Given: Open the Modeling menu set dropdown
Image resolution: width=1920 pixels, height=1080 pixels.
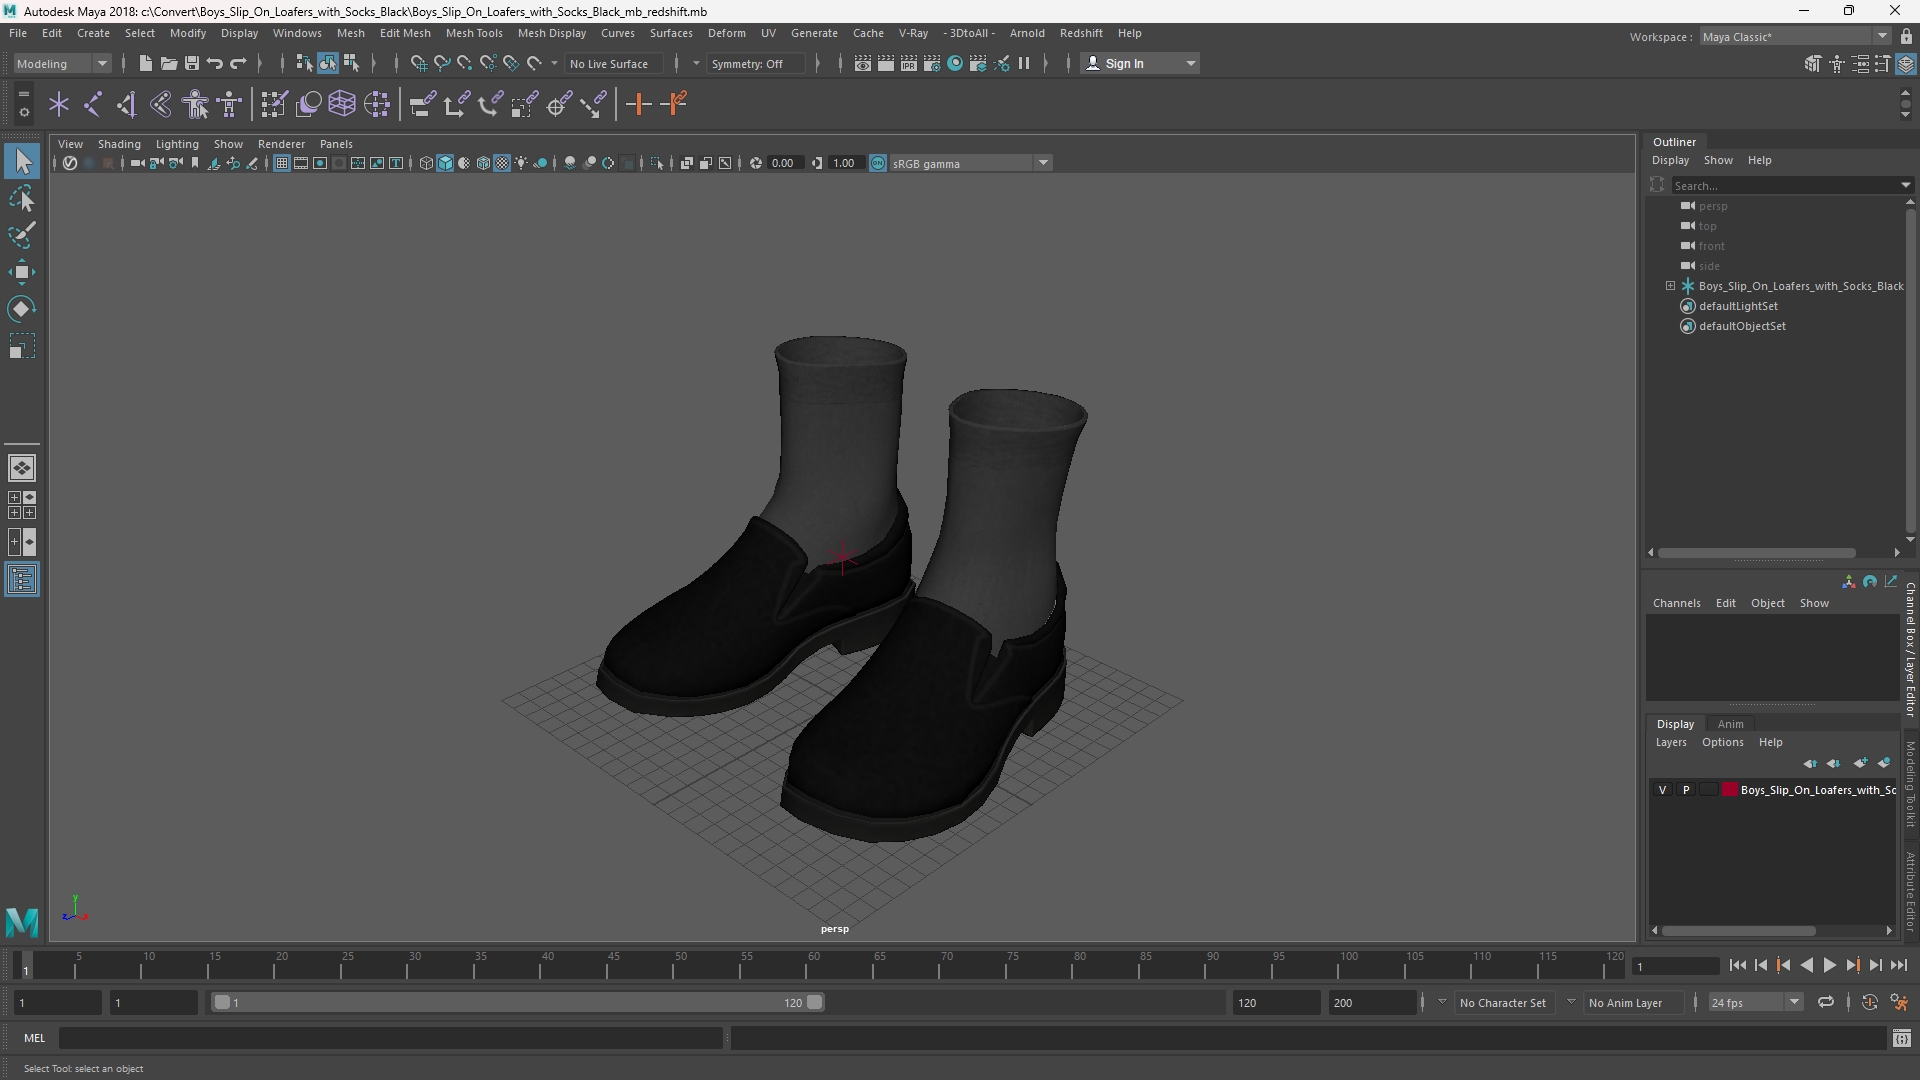Looking at the screenshot, I should tap(62, 63).
